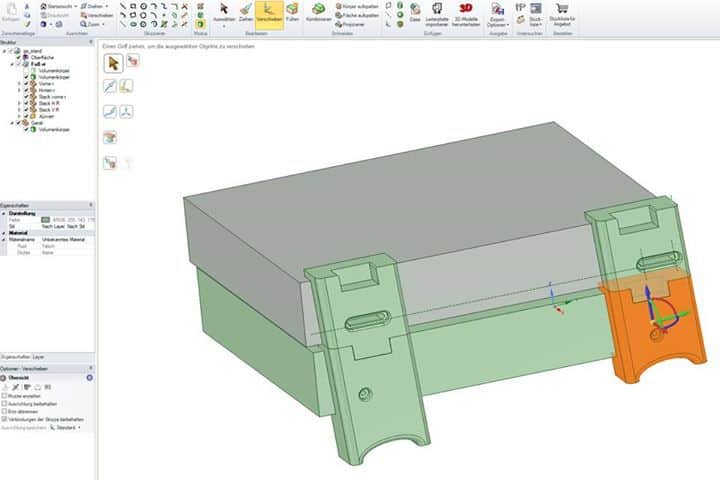Viewport: 720px width, 480px height.
Task: Open the Standard dropdown in options panel
Action: coord(66,427)
